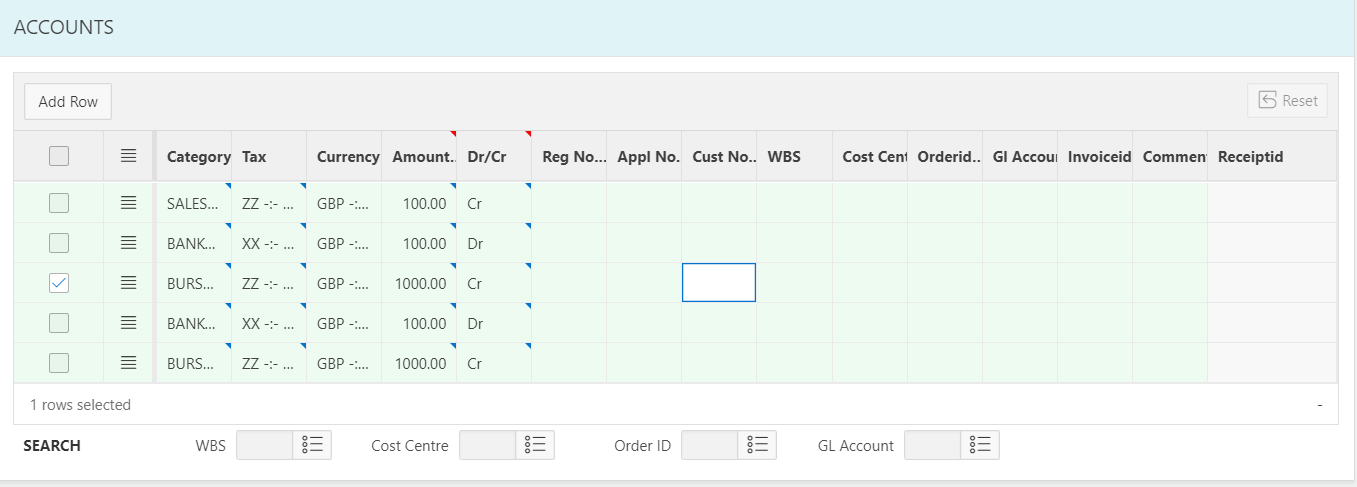This screenshot has width=1357, height=487.
Task: Click the GBP currency cell in the SALES row
Action: click(344, 203)
